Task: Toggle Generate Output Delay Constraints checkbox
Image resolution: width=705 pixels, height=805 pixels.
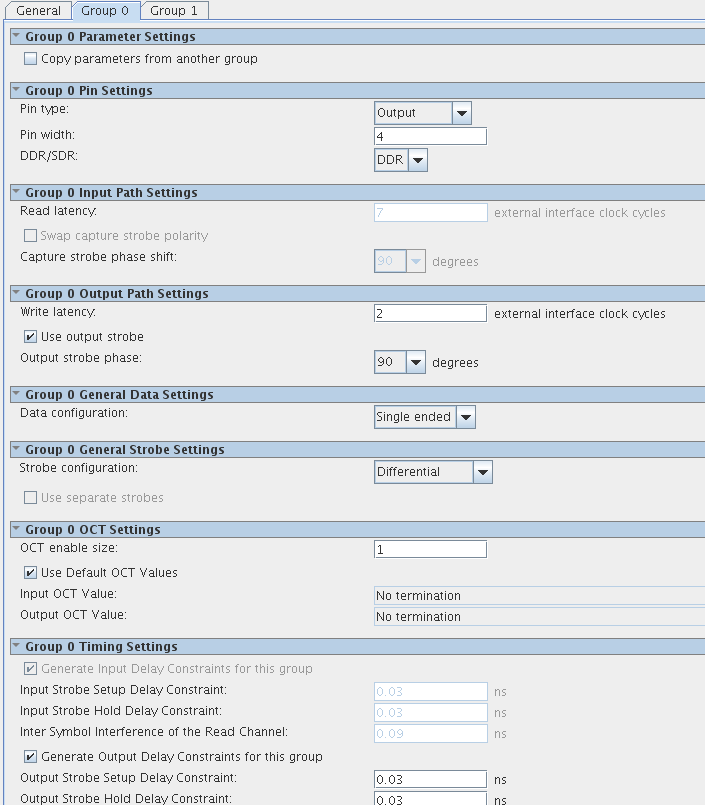Action: coord(31,757)
